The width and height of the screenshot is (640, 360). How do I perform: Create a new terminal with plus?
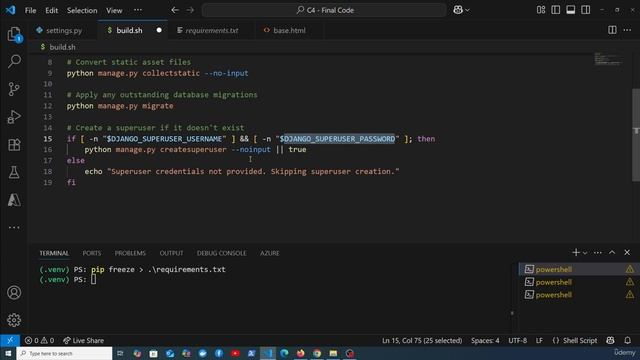[x=576, y=253]
